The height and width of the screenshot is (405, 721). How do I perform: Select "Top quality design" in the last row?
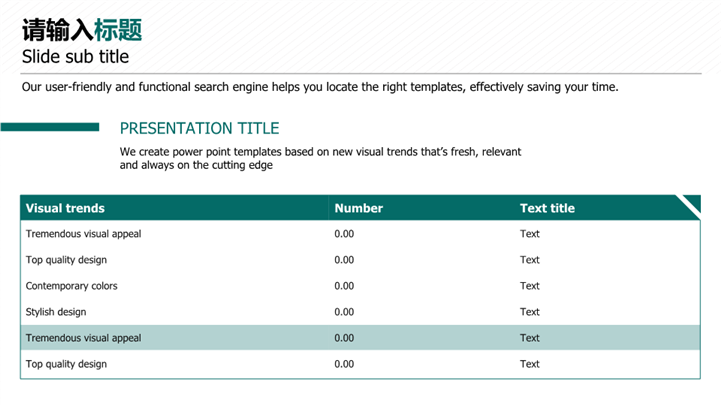tap(66, 364)
